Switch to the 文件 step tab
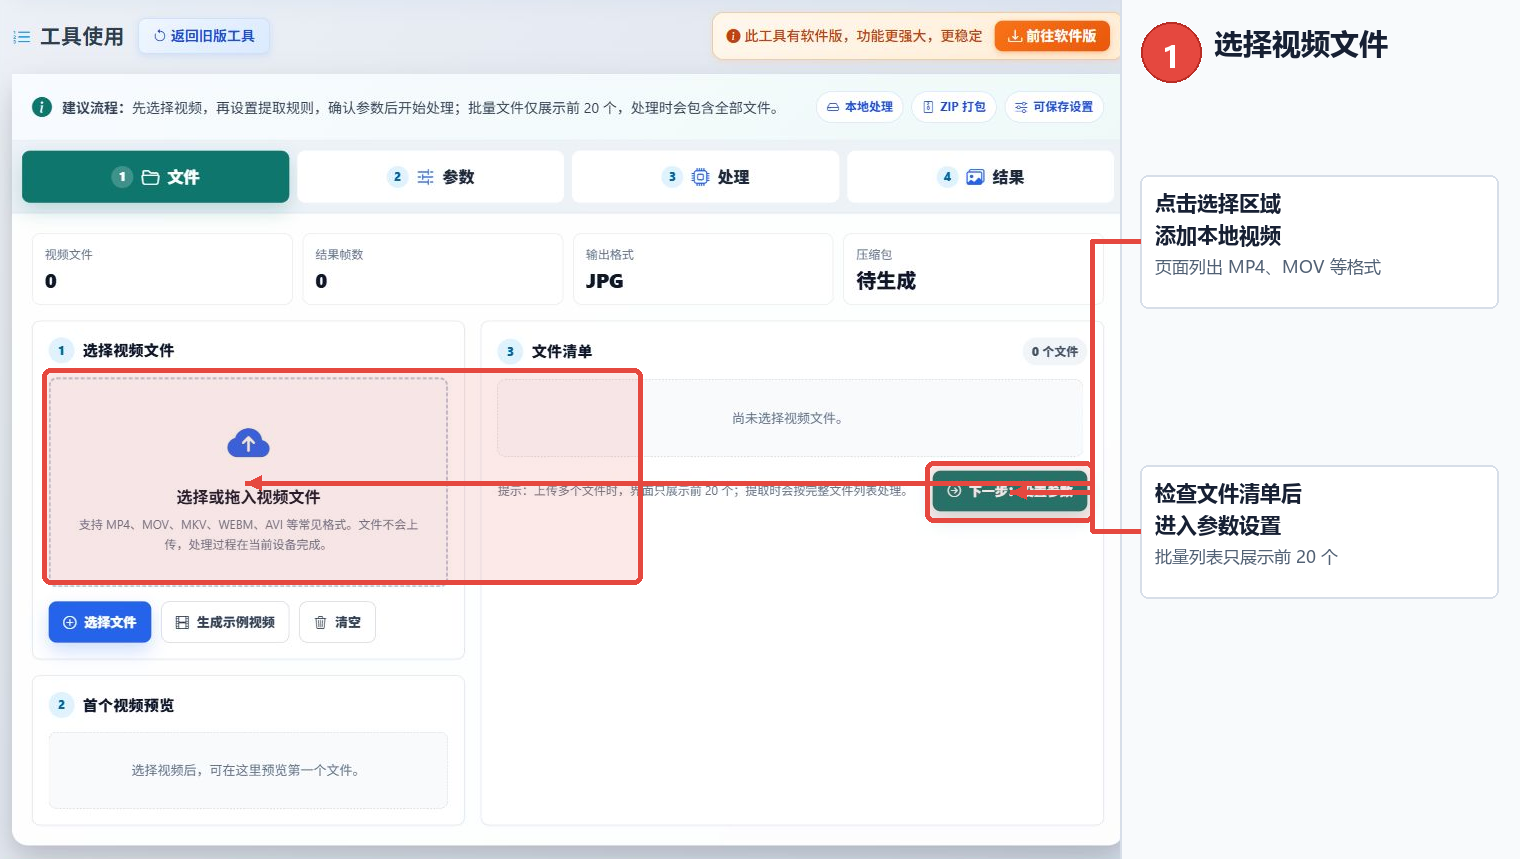This screenshot has height=859, width=1520. pos(156,177)
